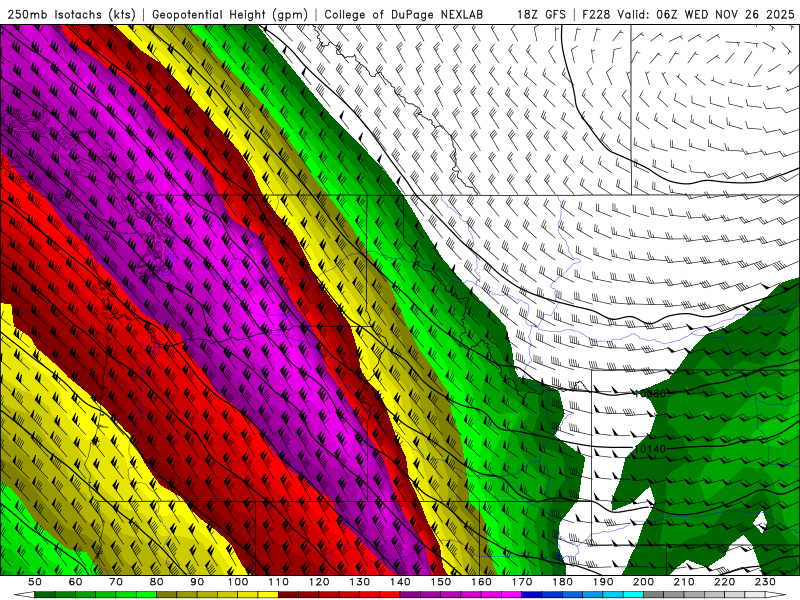Click the 90 value on the color scale

pyautogui.click(x=197, y=582)
